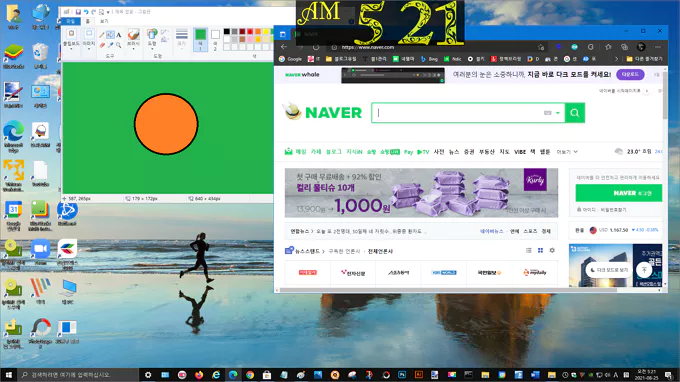The width and height of the screenshot is (680, 382).
Task: Select the Eraser tool in Paint
Action: (102, 45)
